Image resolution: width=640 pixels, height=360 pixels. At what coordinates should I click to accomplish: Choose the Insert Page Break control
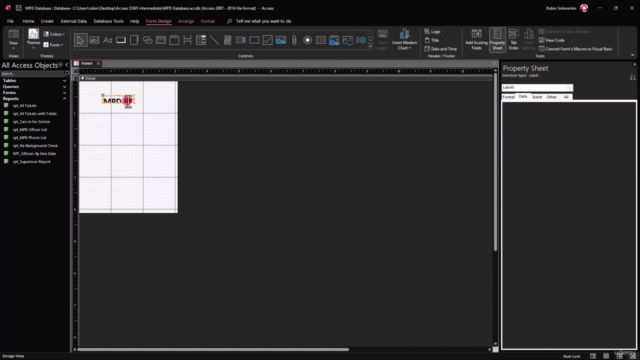point(187,40)
